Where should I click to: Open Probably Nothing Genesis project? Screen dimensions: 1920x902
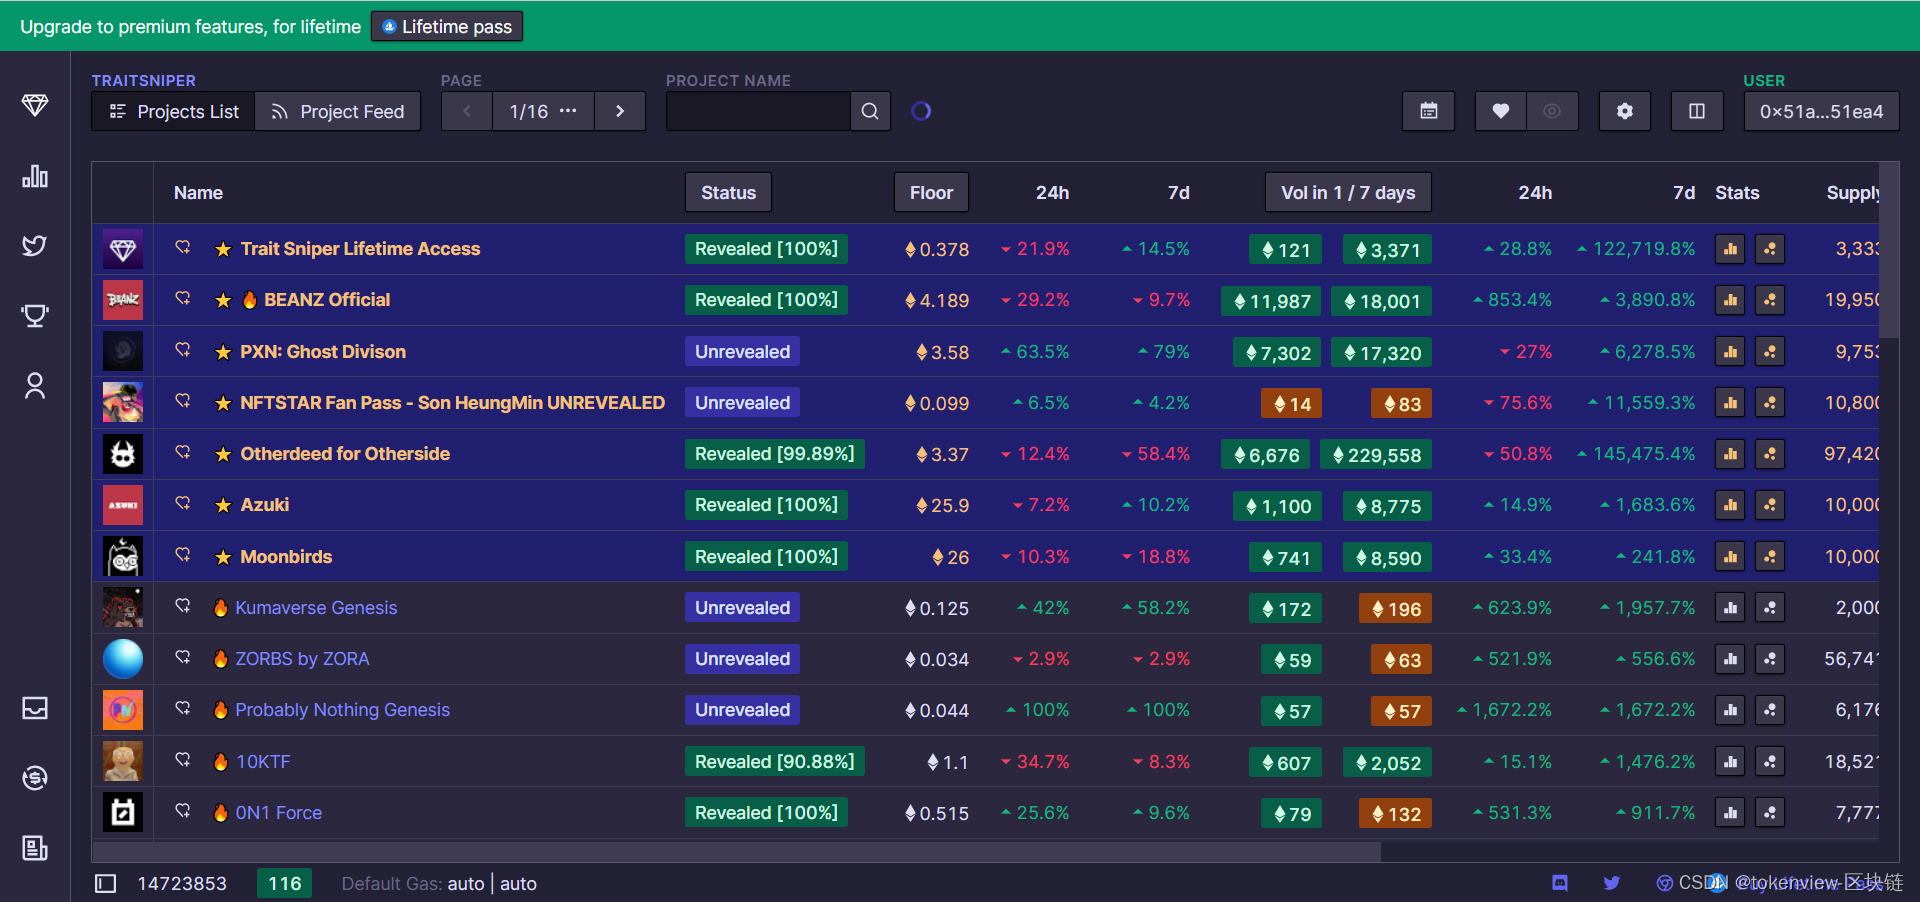click(342, 710)
